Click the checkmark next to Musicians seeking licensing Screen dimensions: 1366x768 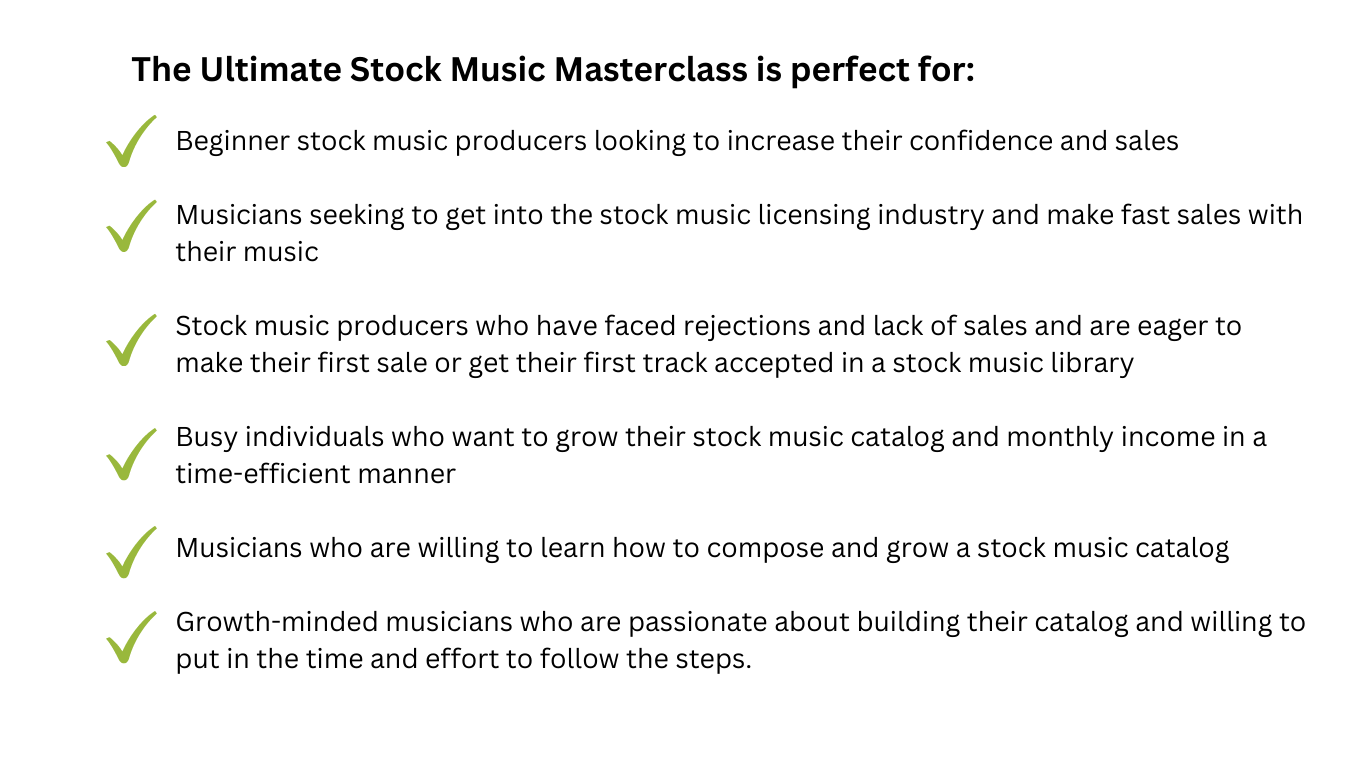point(131,225)
